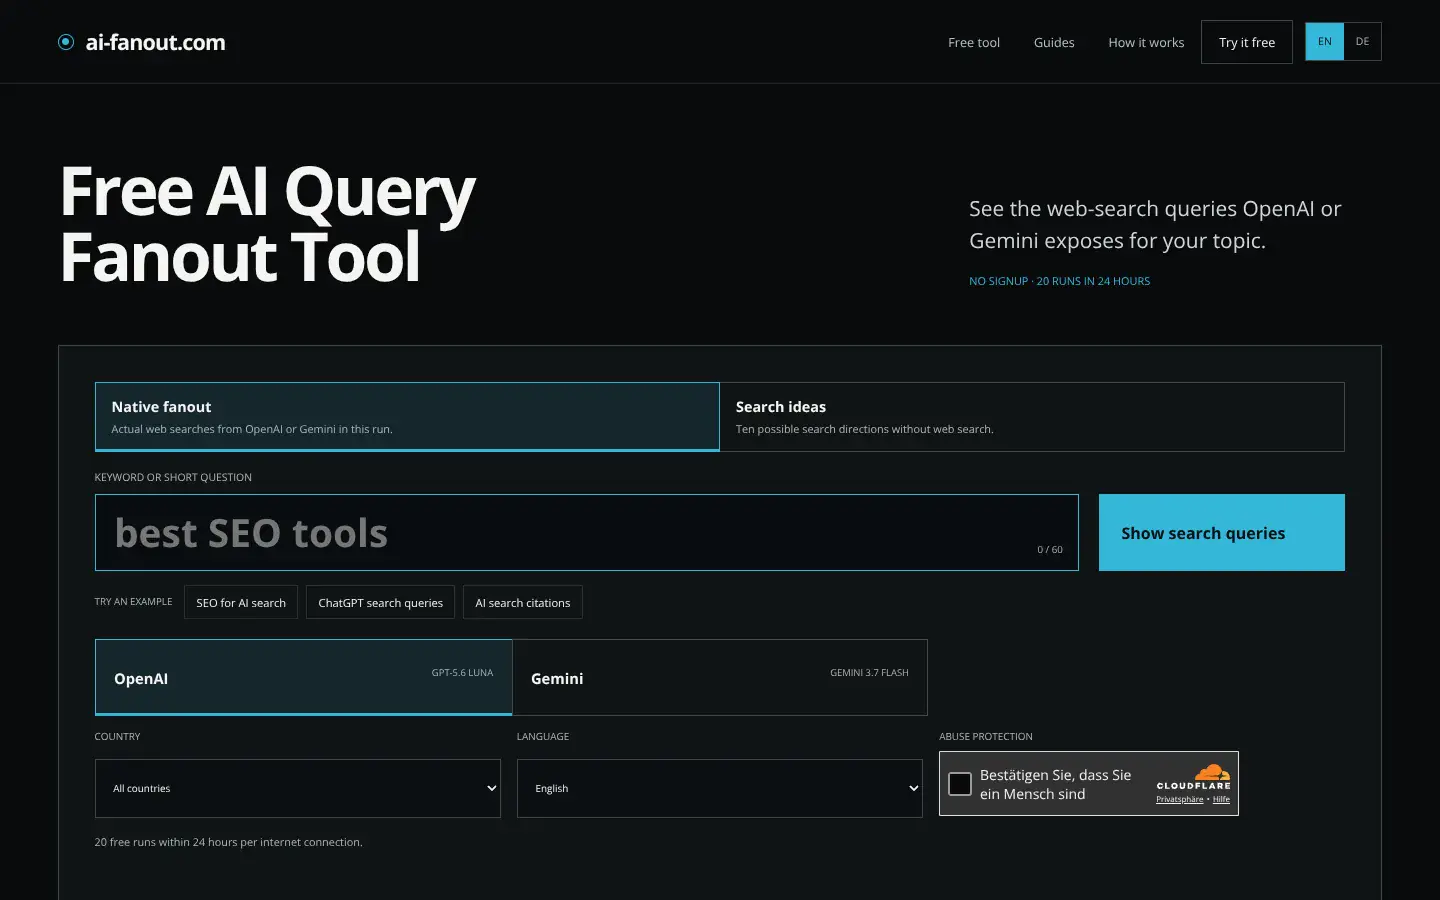The width and height of the screenshot is (1440, 900).
Task: Focus the keyword or short question field
Action: click(x=587, y=533)
